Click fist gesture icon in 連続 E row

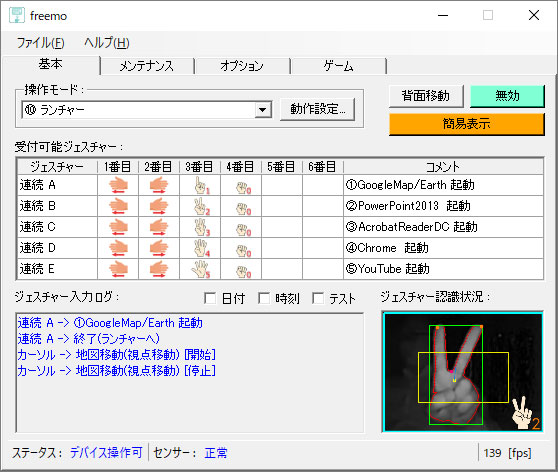pos(244,272)
